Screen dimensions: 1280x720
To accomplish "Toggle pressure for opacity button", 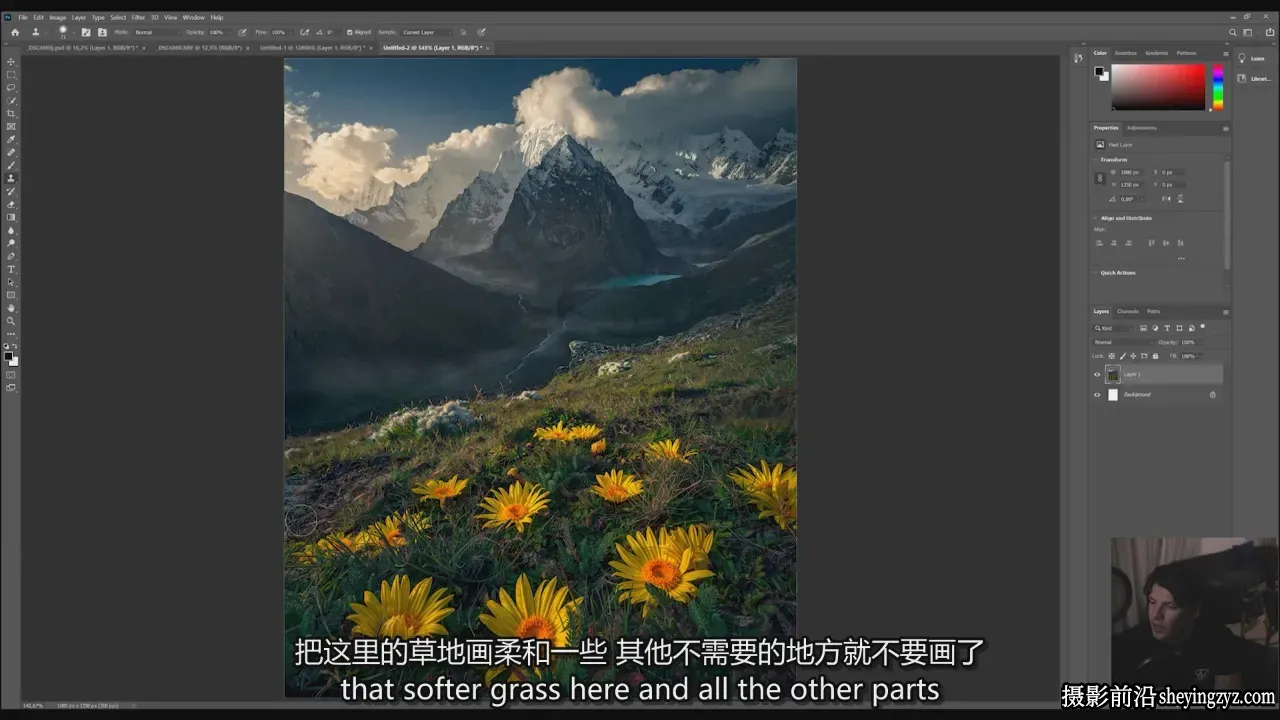I will [242, 32].
